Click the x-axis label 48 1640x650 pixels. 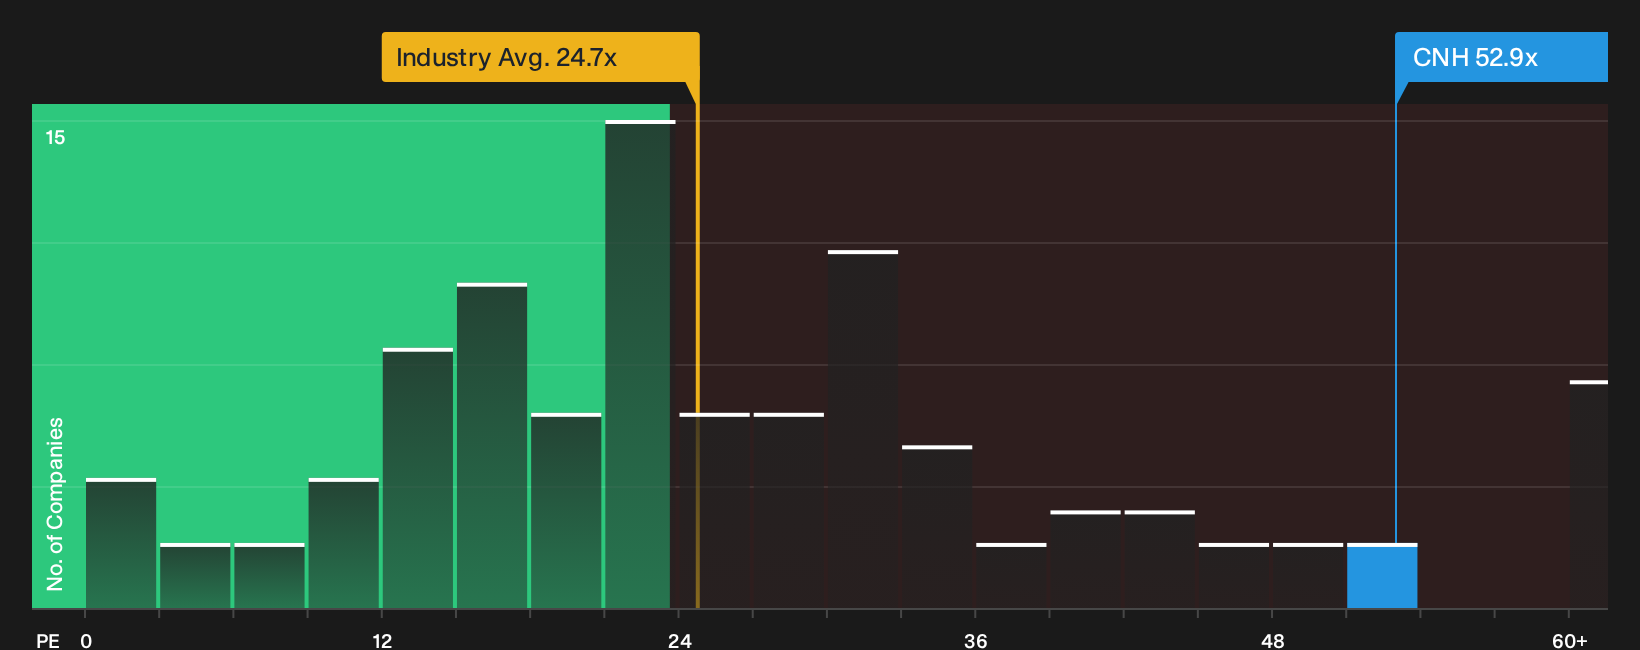click(x=1273, y=640)
